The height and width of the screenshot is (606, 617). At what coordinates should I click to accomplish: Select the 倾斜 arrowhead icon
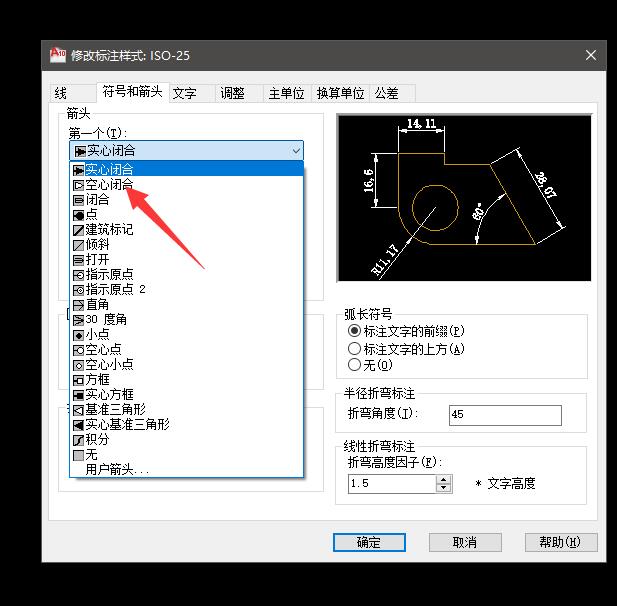point(79,245)
